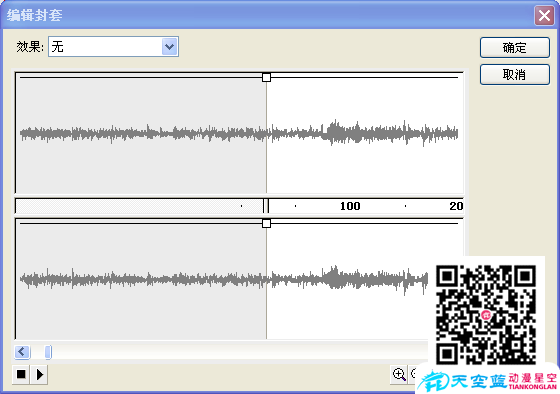The image size is (560, 394).
Task: Click the scrollbar left arrow
Action: pyautogui.click(x=22, y=352)
